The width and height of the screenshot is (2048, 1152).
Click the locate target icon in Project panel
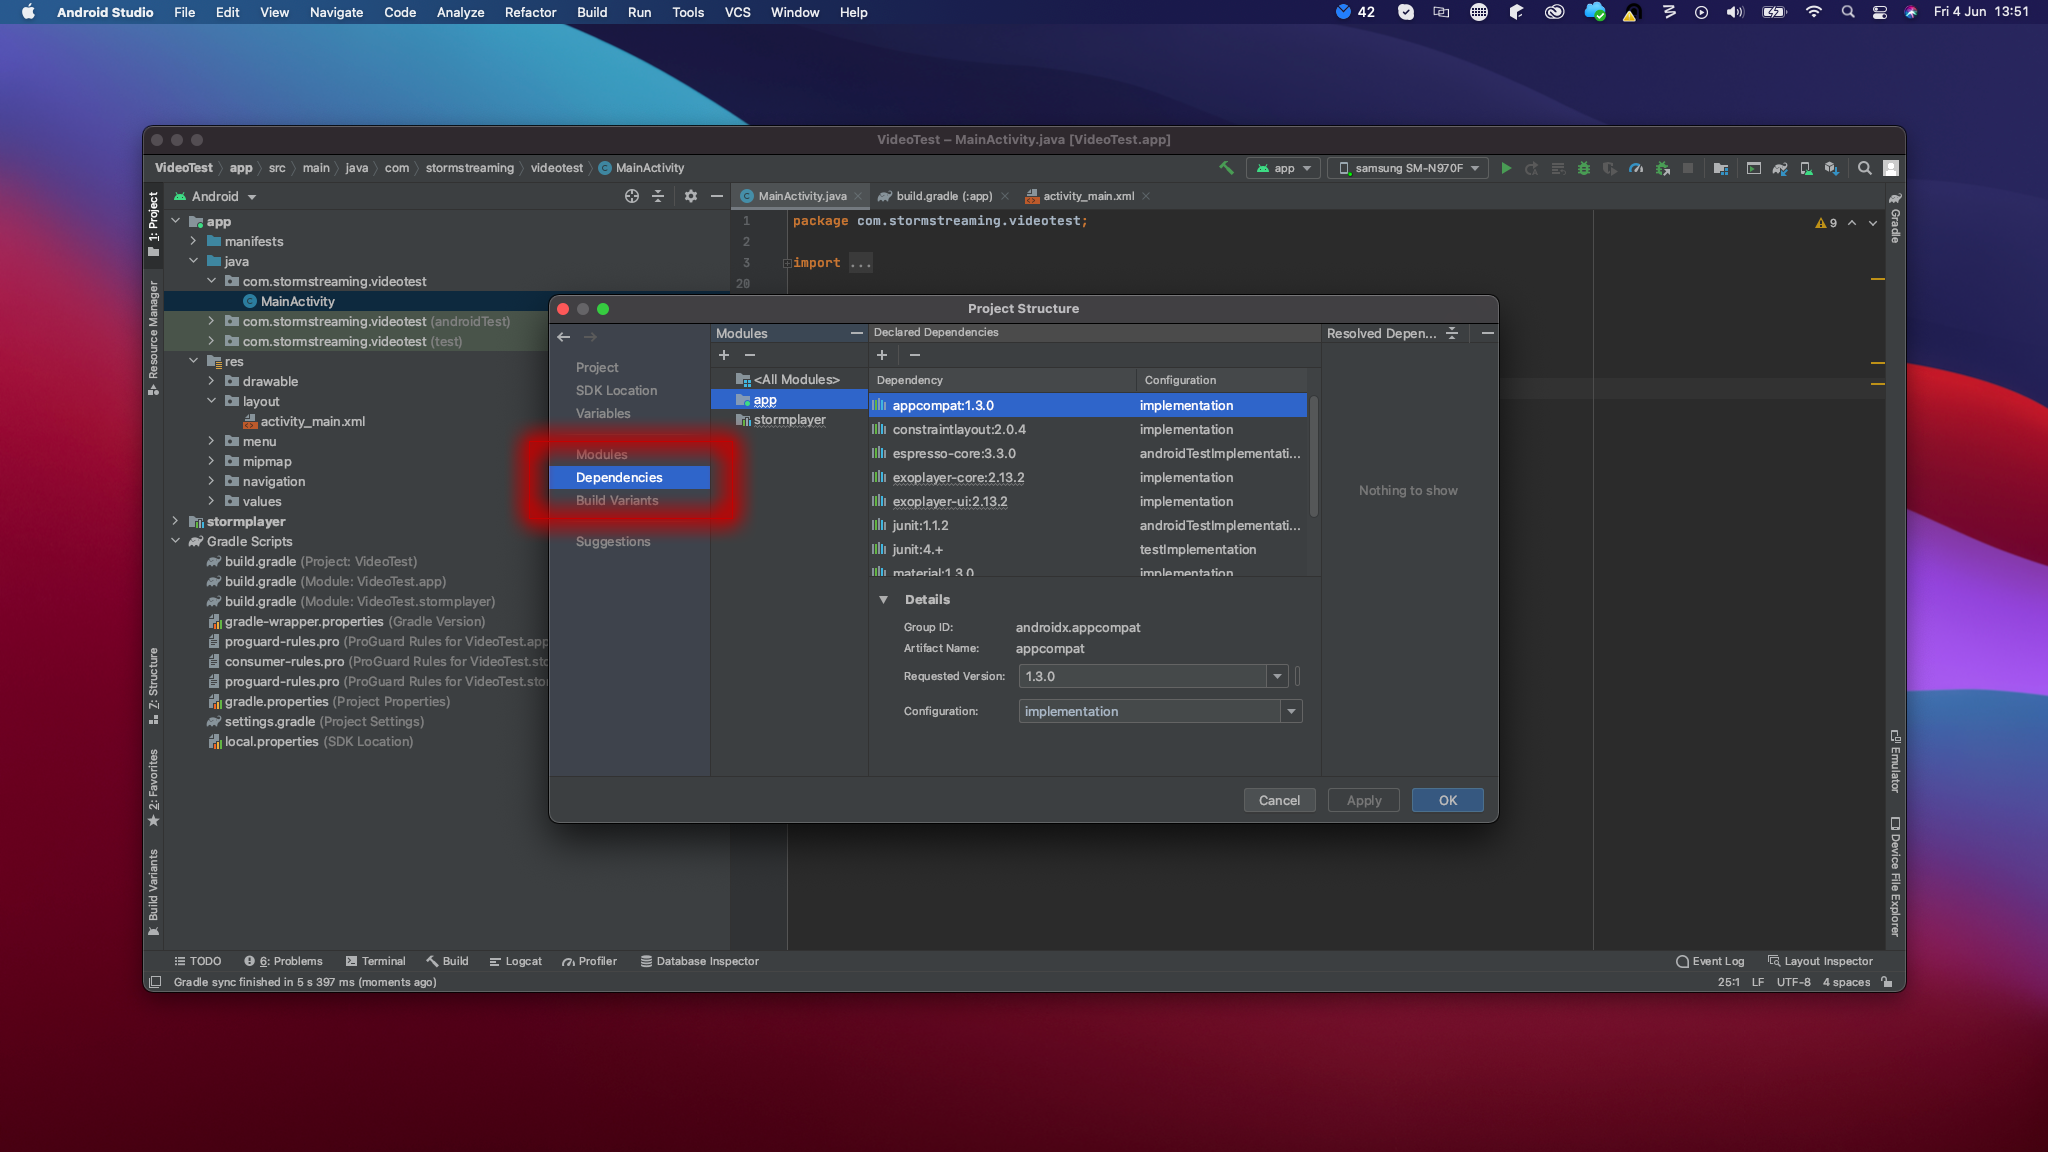click(632, 196)
